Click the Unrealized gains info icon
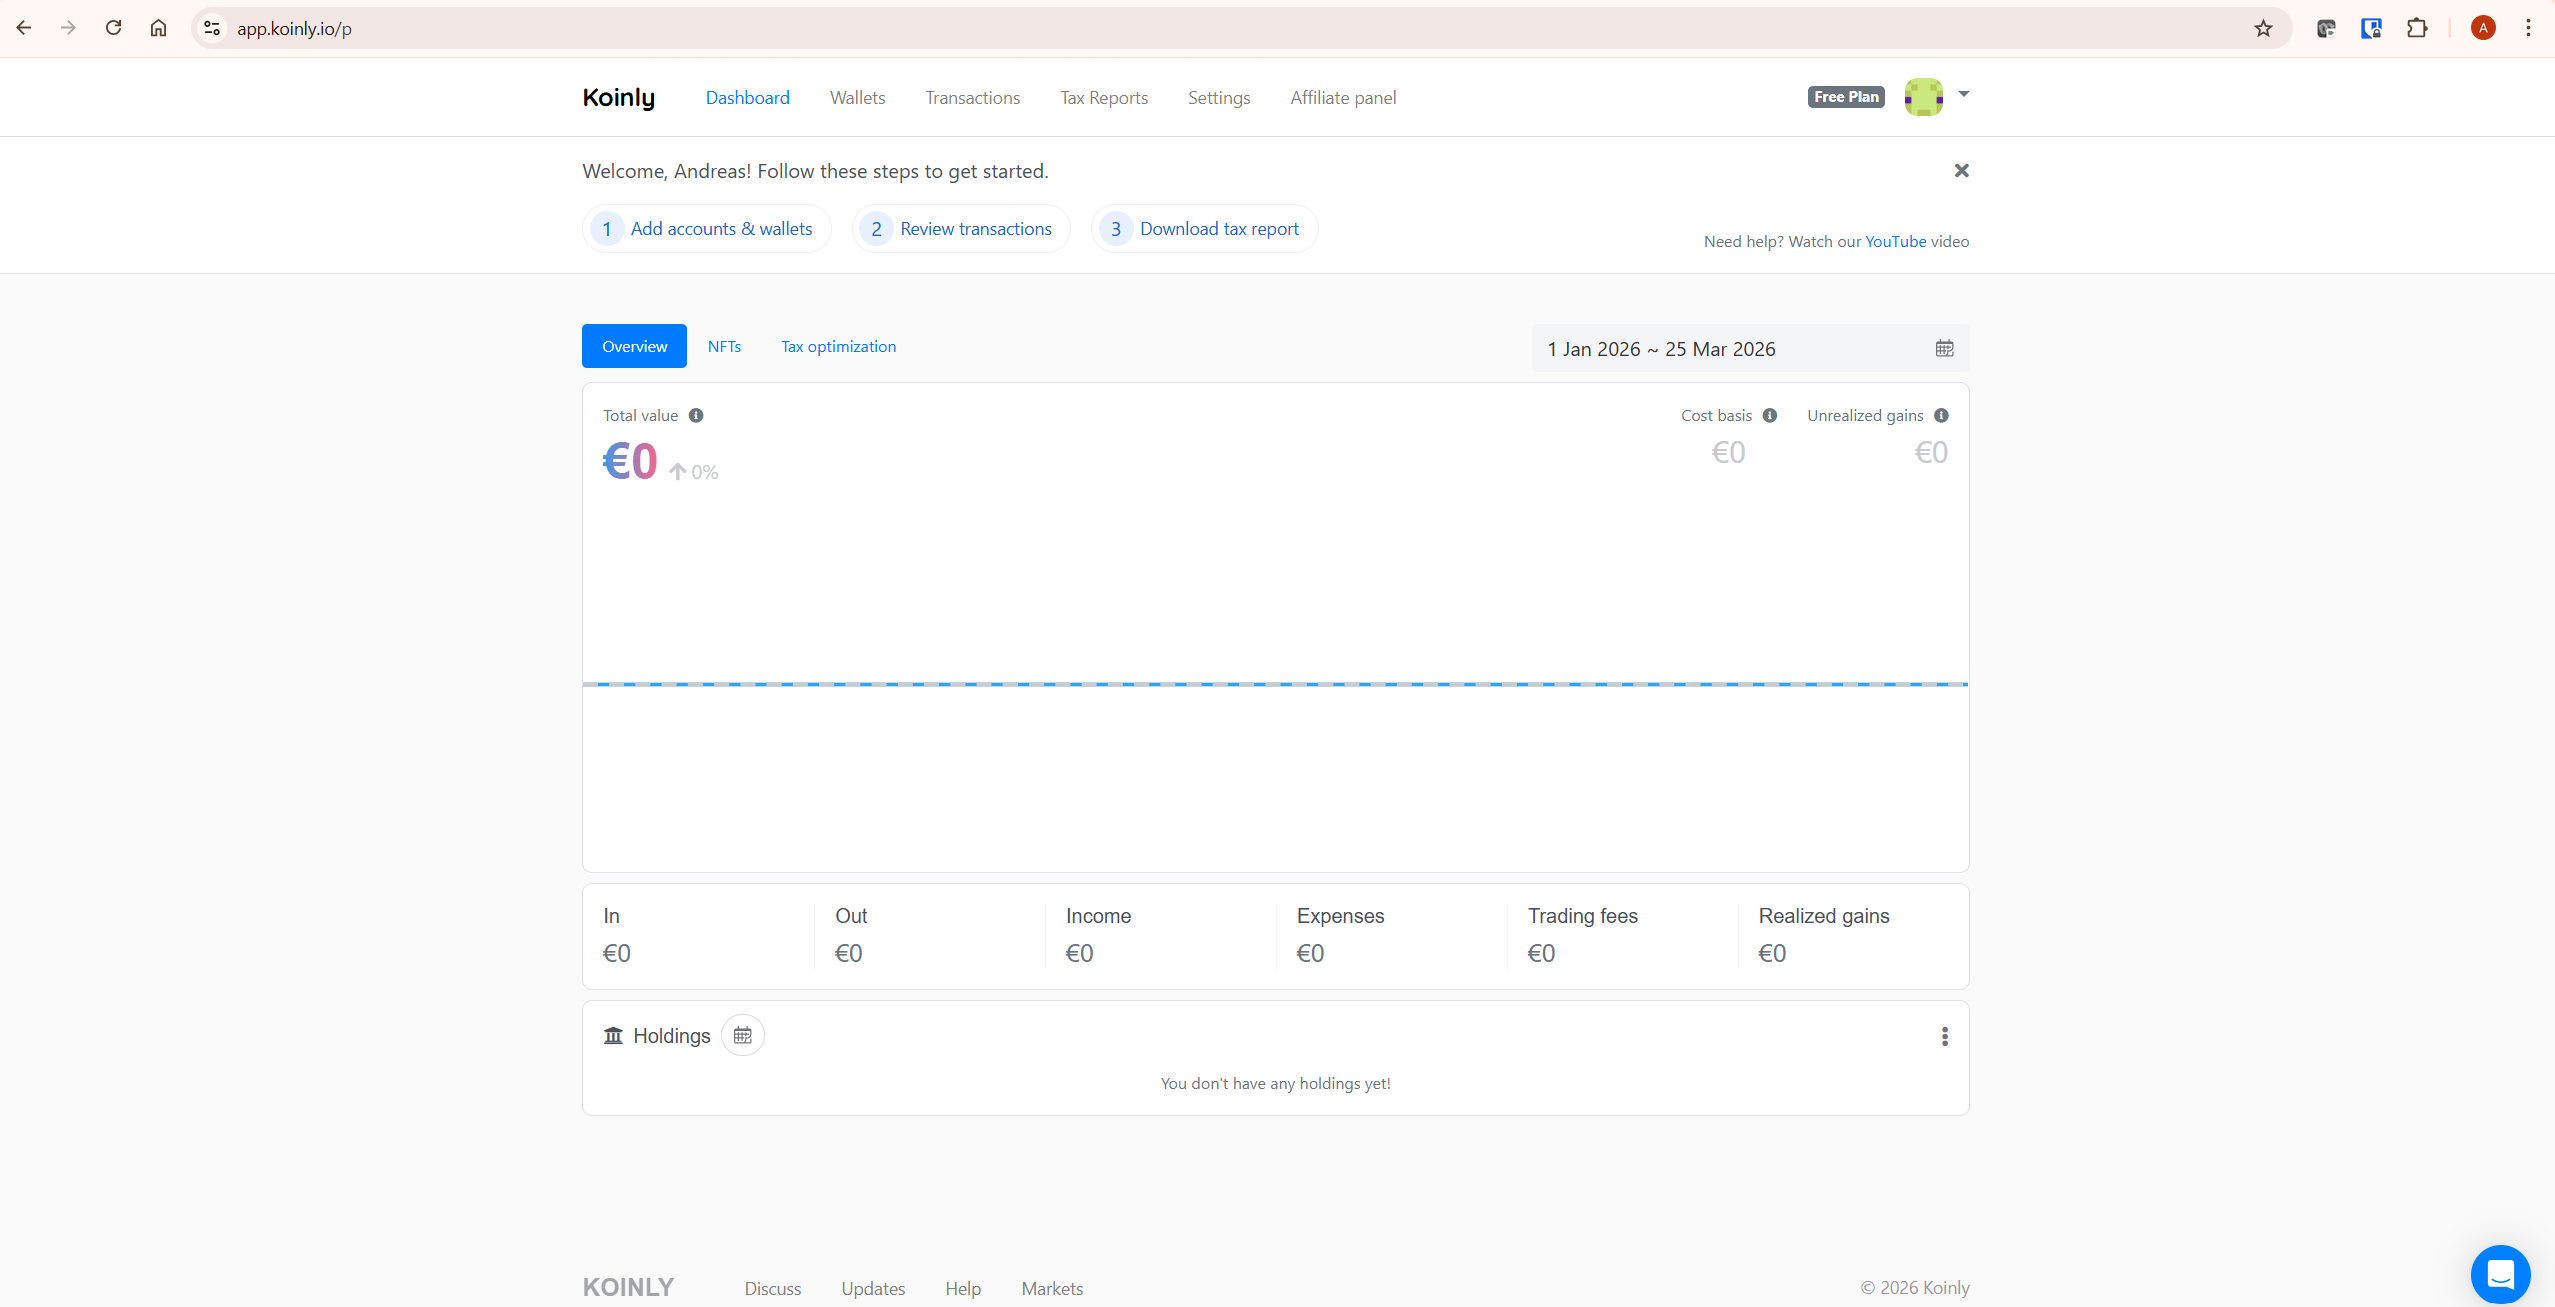This screenshot has height=1307, width=2555. [x=1941, y=415]
